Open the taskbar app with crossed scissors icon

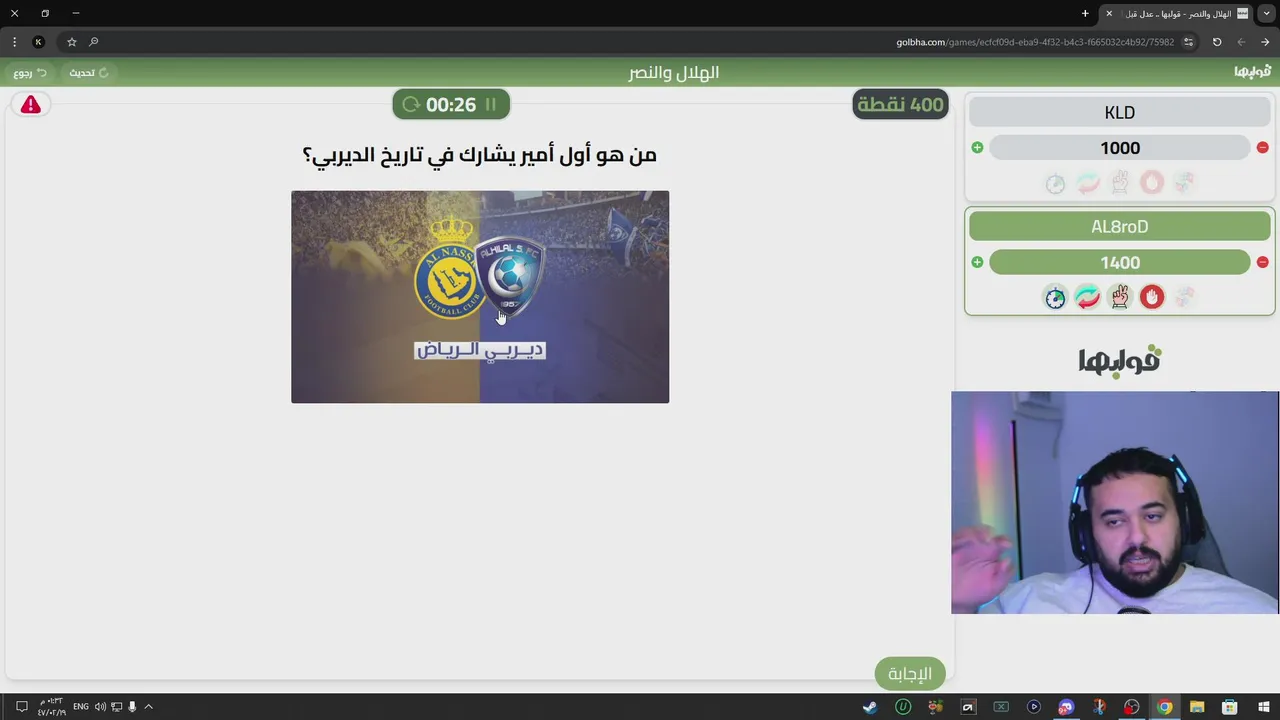1099,707
